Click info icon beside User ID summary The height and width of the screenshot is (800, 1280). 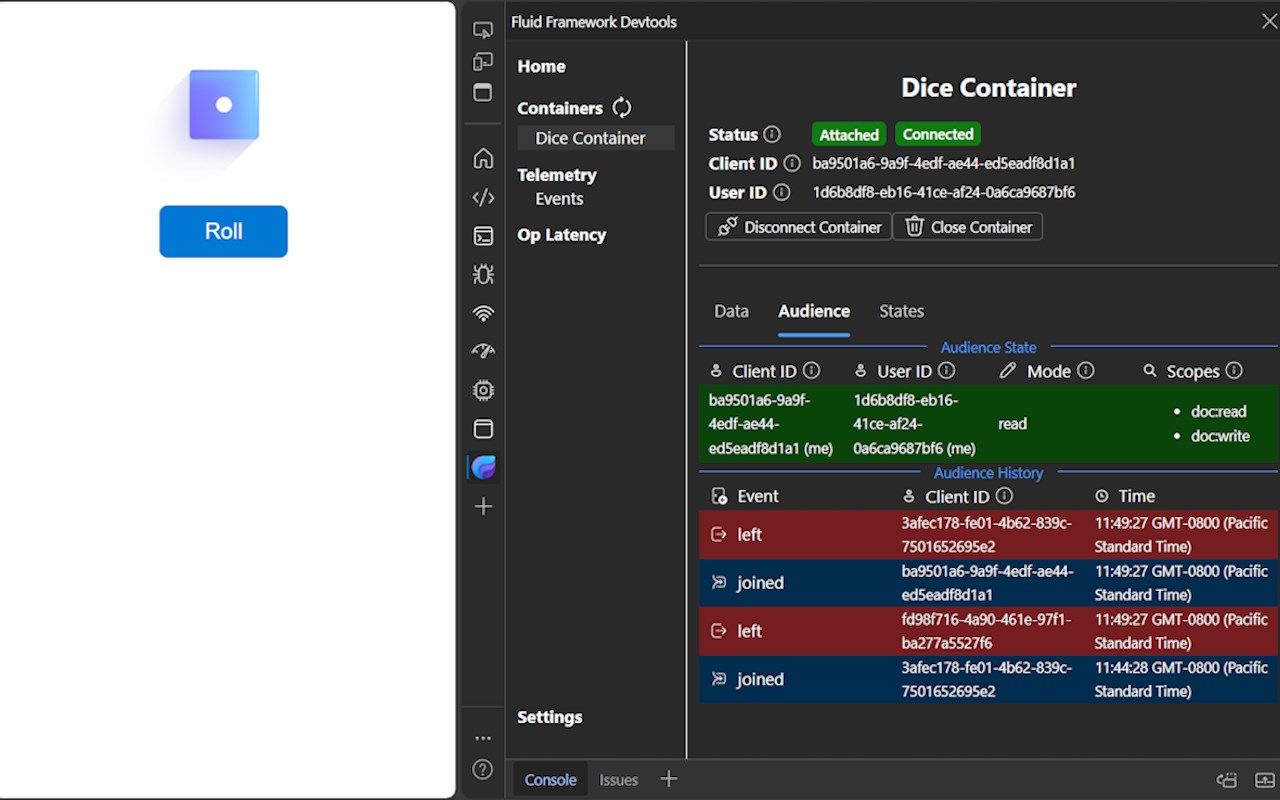782,192
